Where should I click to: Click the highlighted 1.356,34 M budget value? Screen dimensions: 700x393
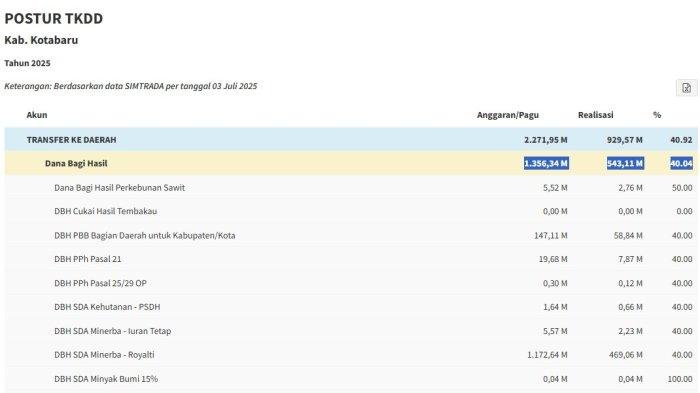[x=546, y=163]
